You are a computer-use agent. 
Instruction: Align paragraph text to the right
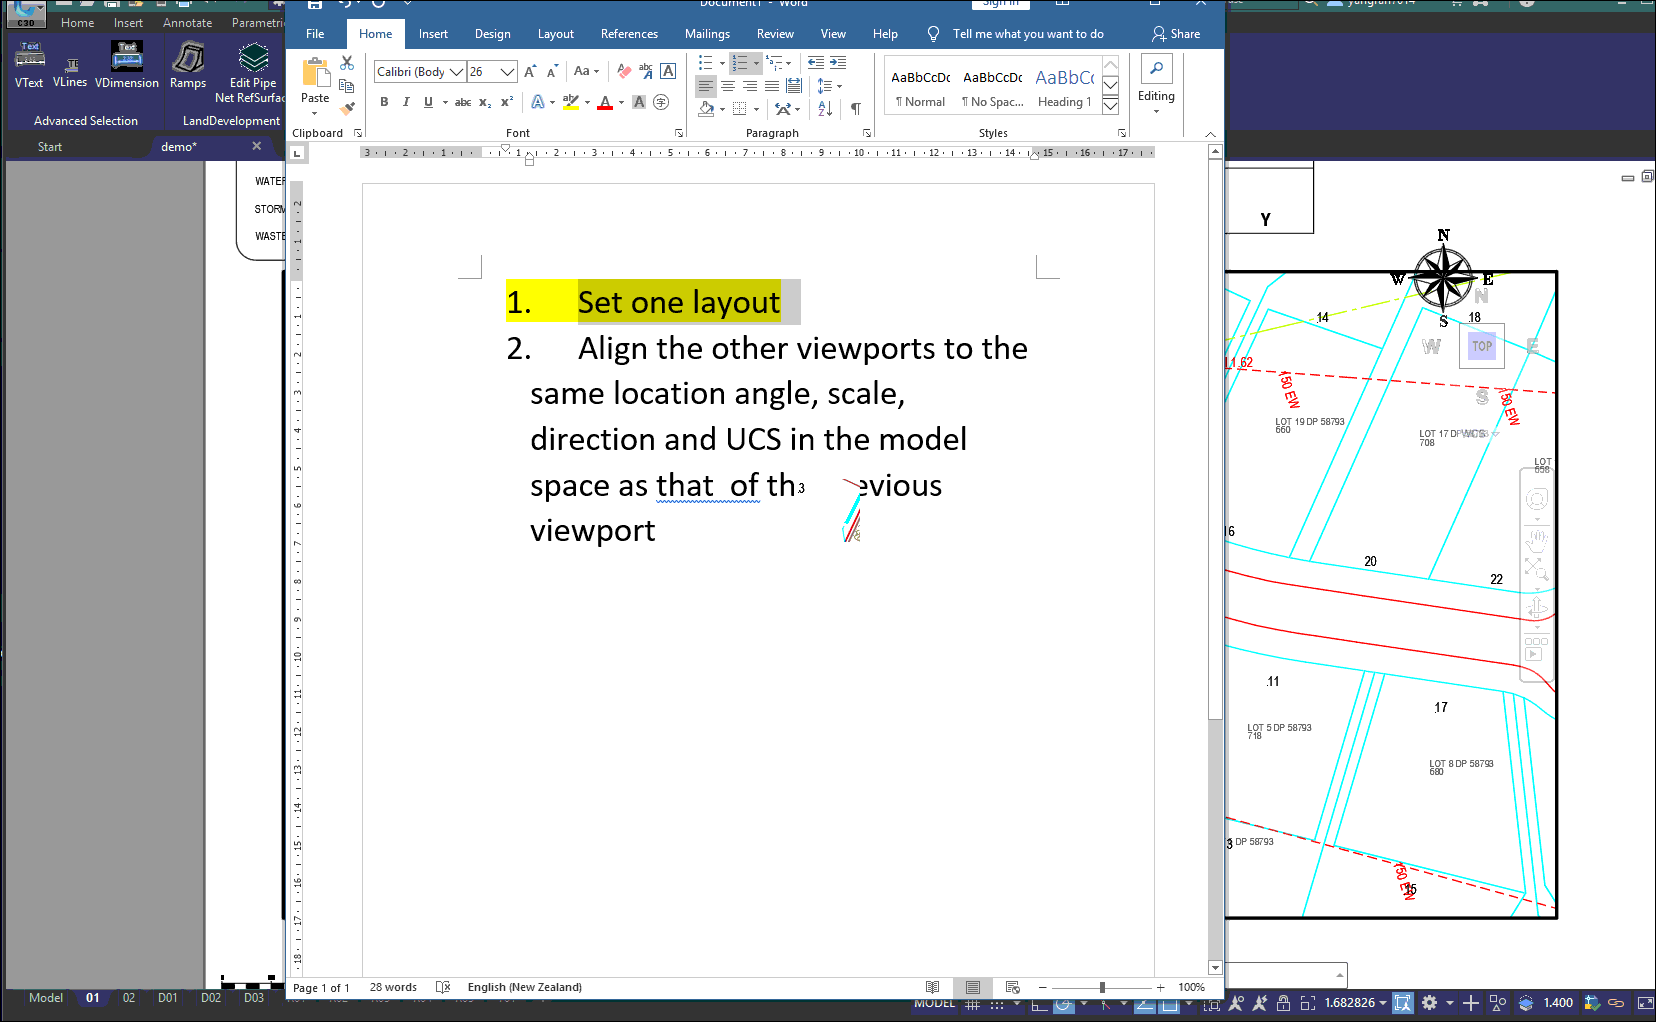click(750, 86)
